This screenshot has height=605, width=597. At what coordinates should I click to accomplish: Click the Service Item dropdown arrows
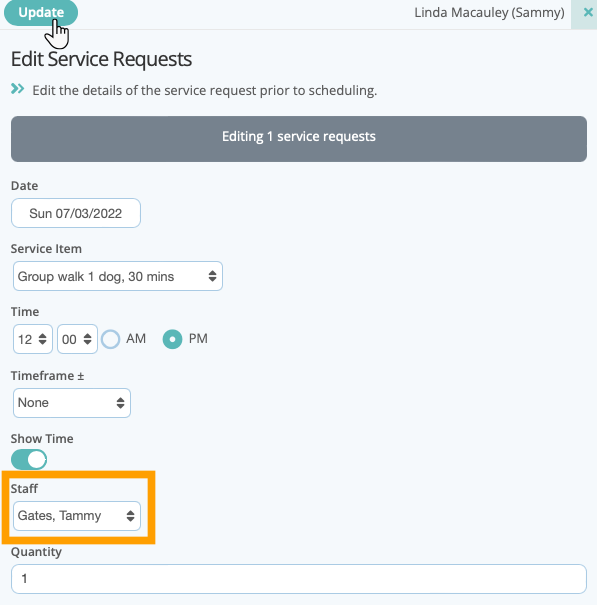pos(212,276)
